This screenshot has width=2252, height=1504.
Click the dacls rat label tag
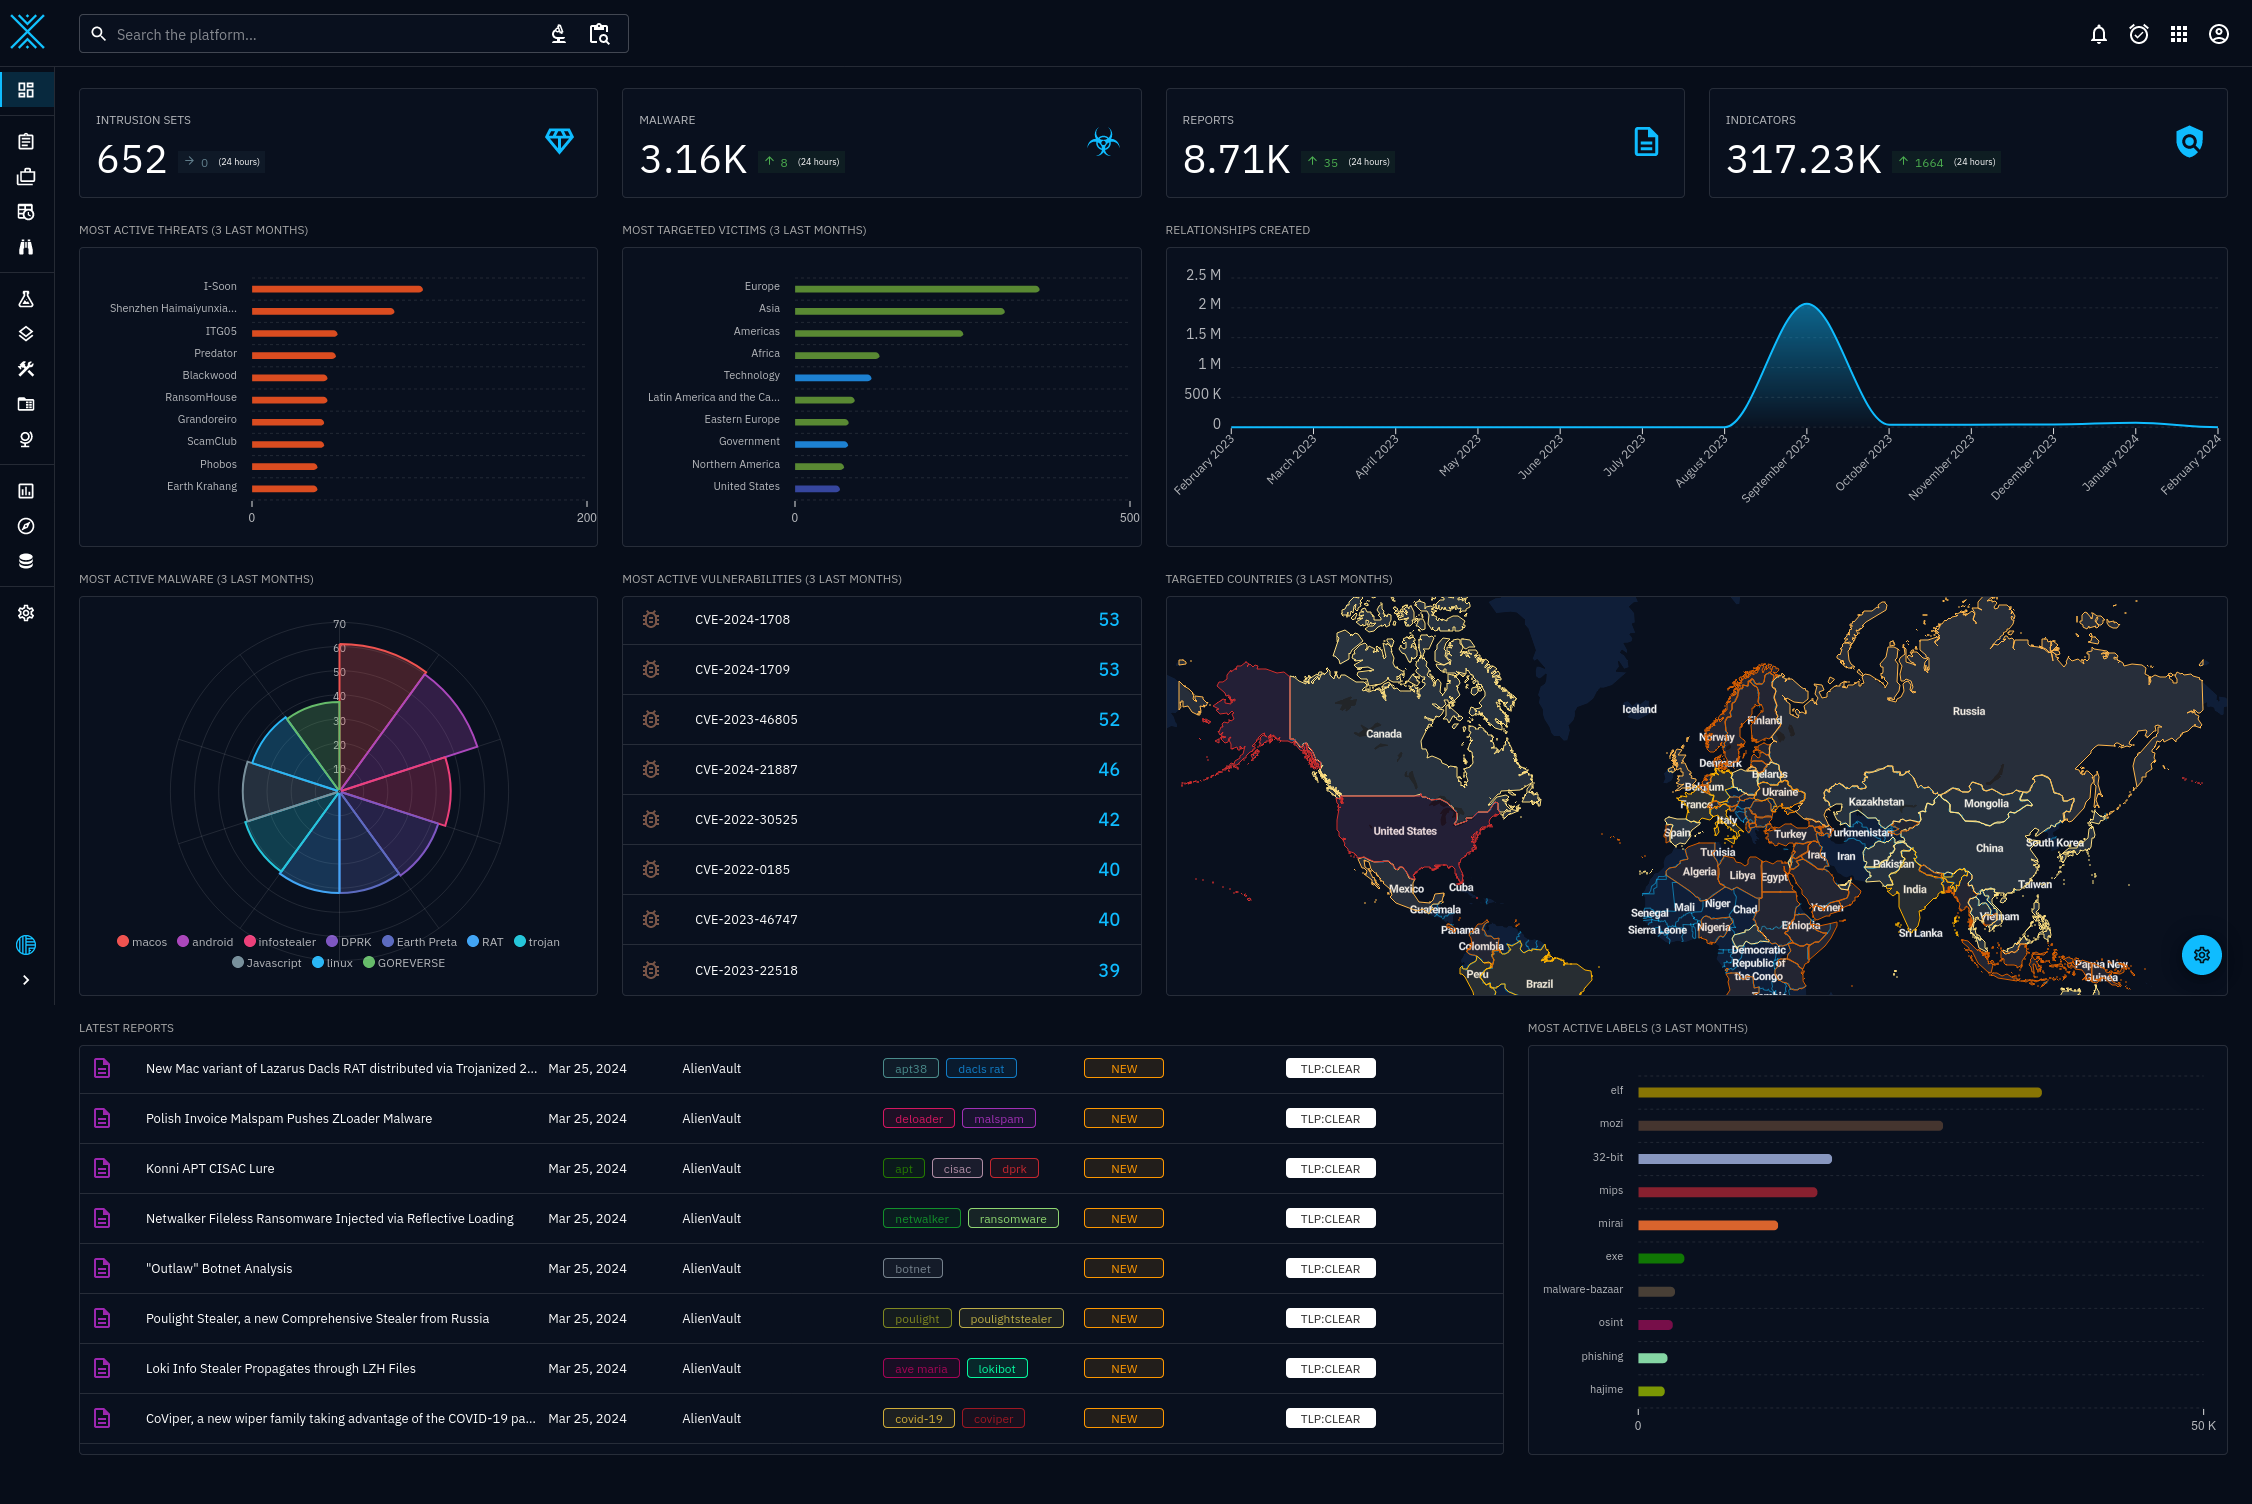[x=981, y=1068]
